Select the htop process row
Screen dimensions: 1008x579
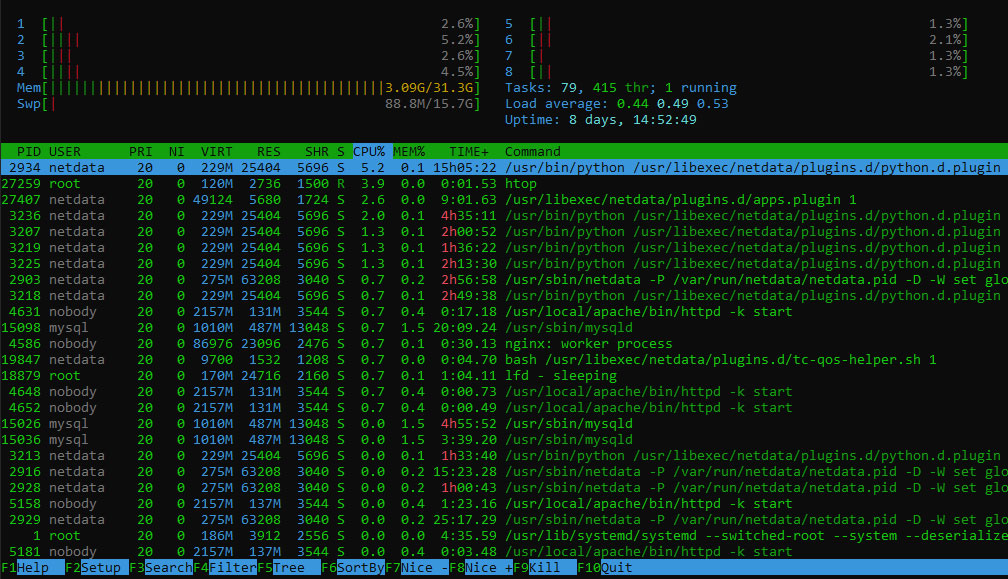click(504, 184)
